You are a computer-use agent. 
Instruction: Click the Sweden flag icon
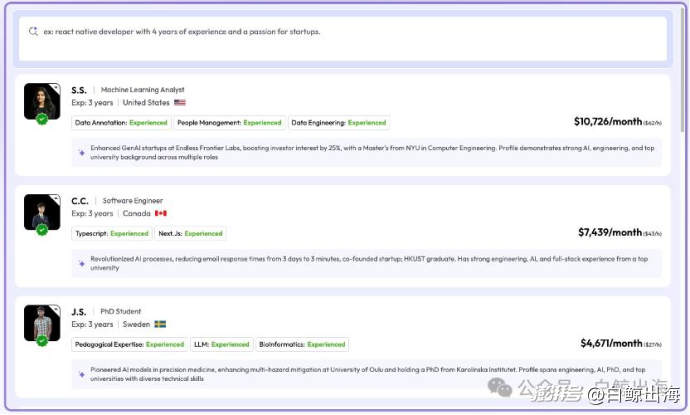click(160, 324)
